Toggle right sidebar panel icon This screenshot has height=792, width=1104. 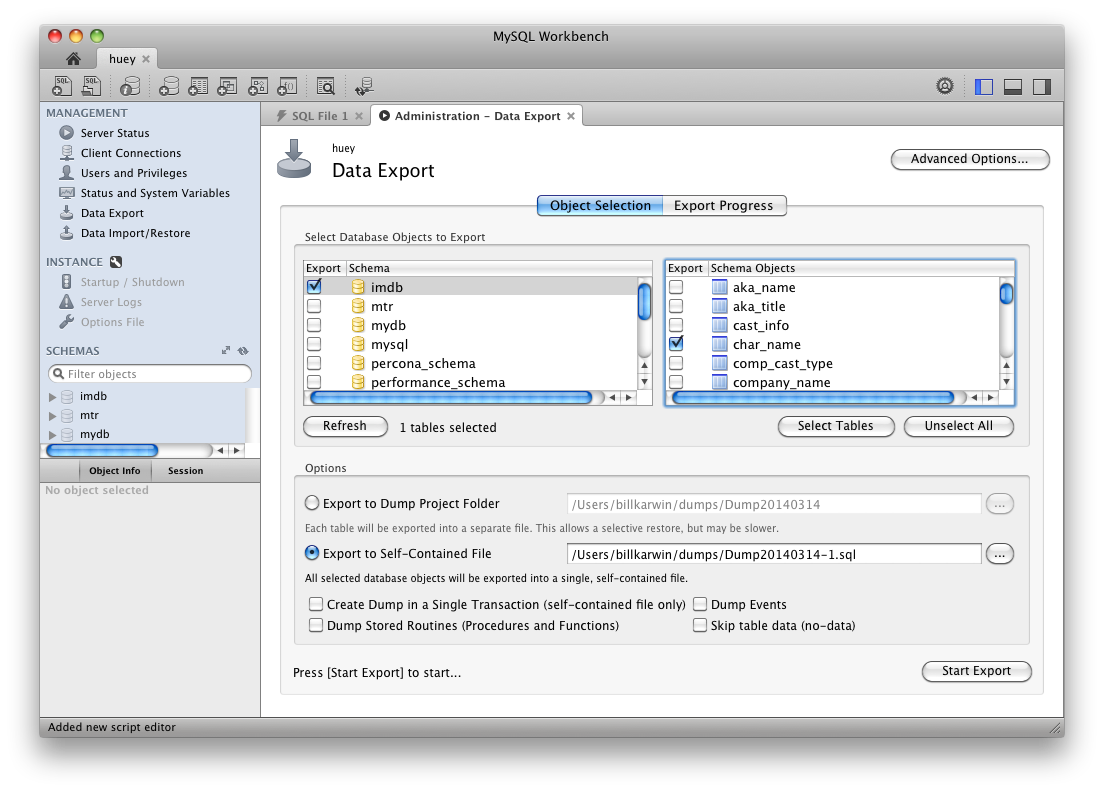coord(1042,87)
